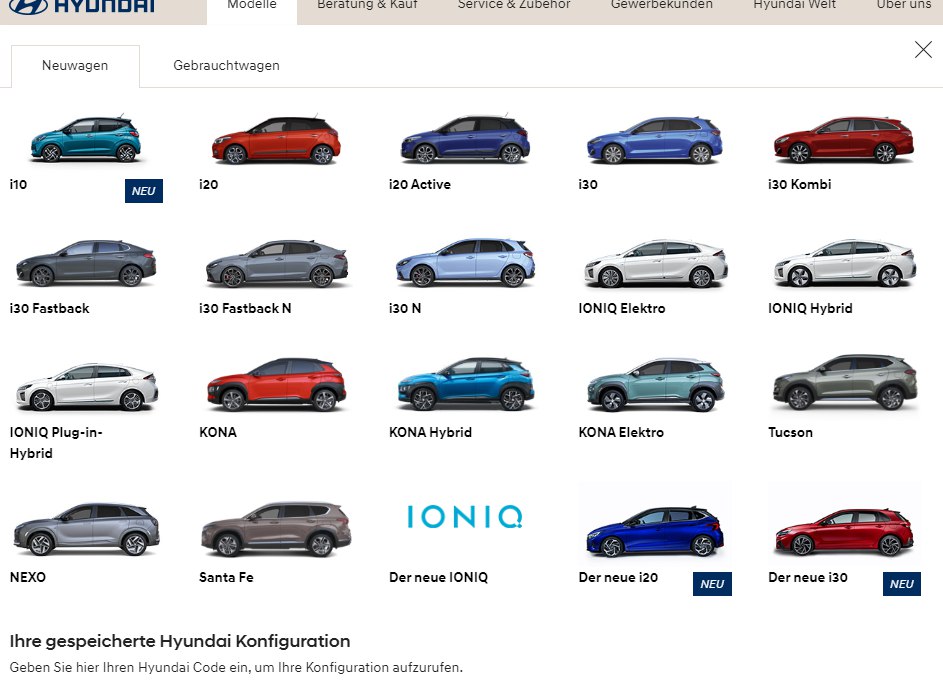The height and width of the screenshot is (686, 943).
Task: Open the i20 model text link
Action: tap(208, 185)
